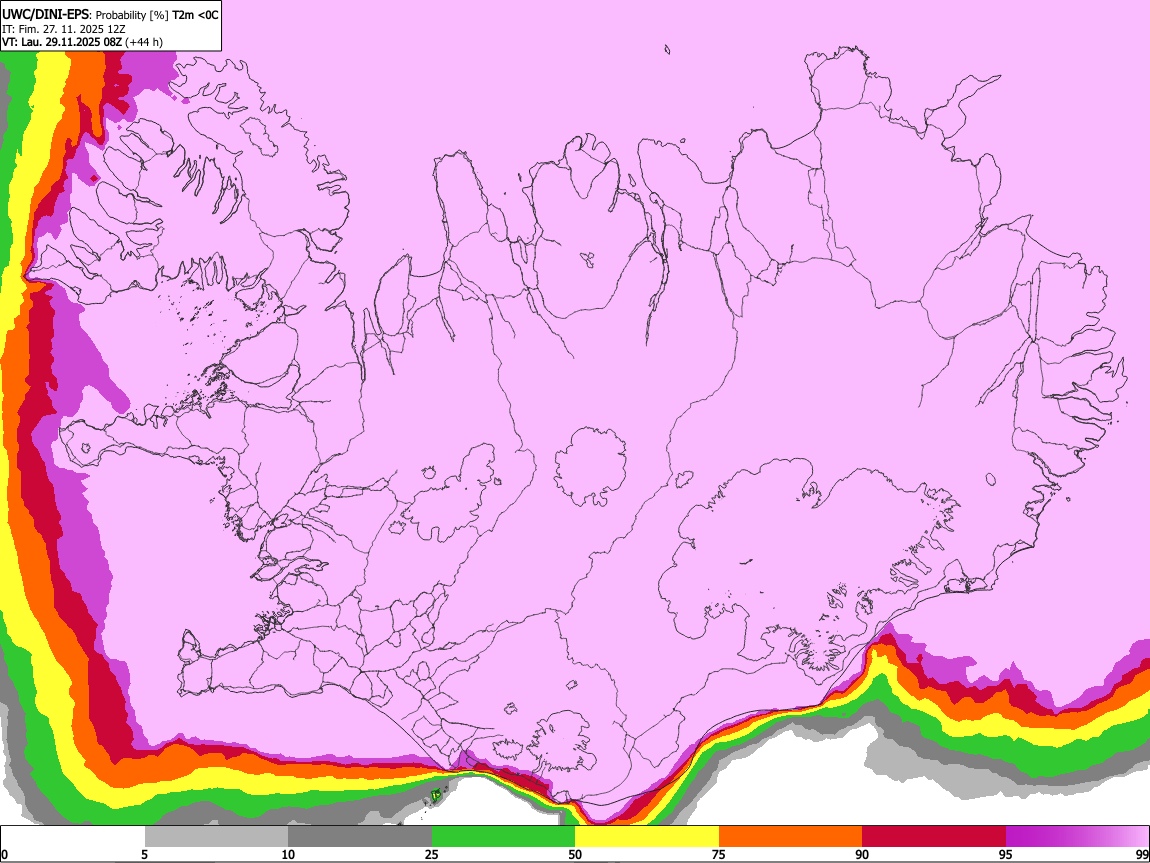
Task: Click the red 90–95 legend band
Action: click(934, 837)
